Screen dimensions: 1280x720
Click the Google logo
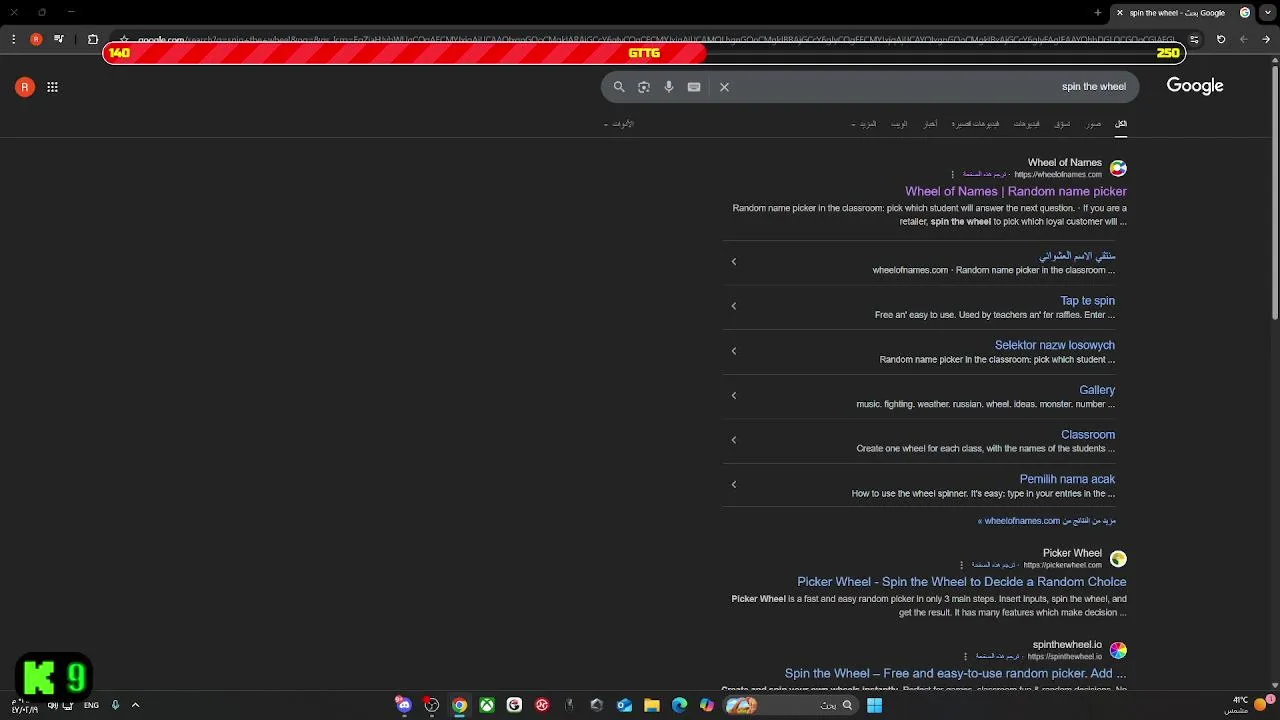pos(1195,86)
